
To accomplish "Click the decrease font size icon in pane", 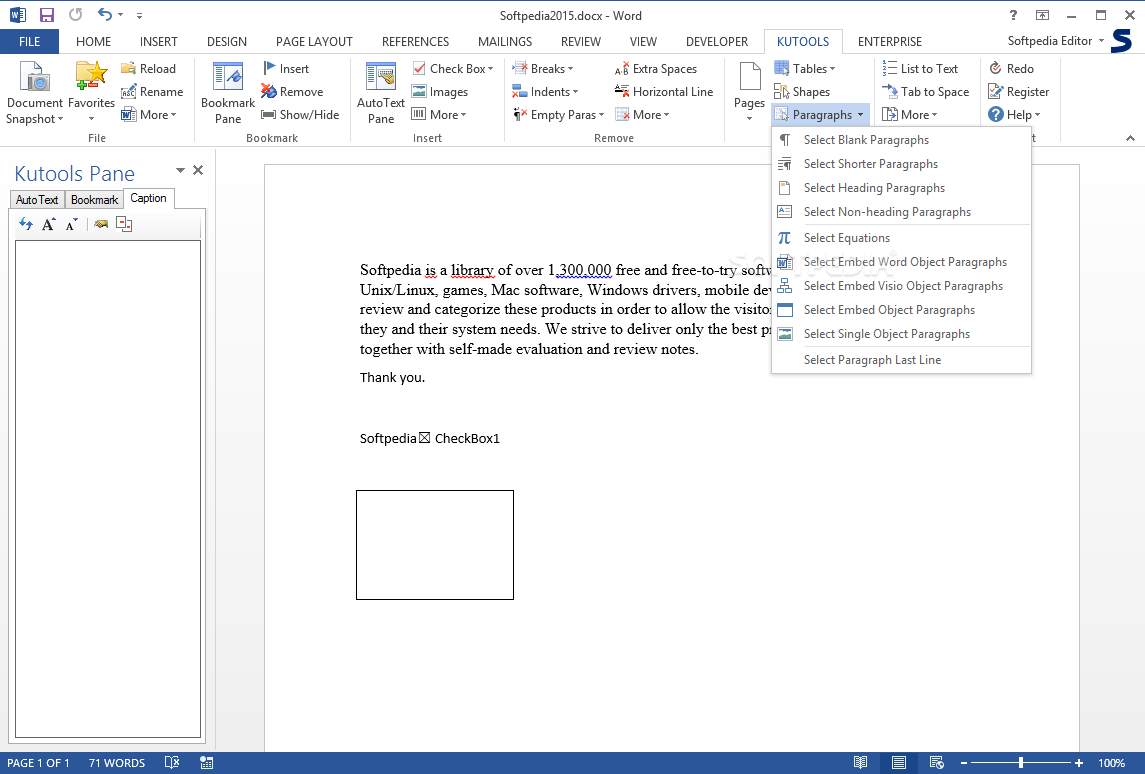I will (71, 224).
